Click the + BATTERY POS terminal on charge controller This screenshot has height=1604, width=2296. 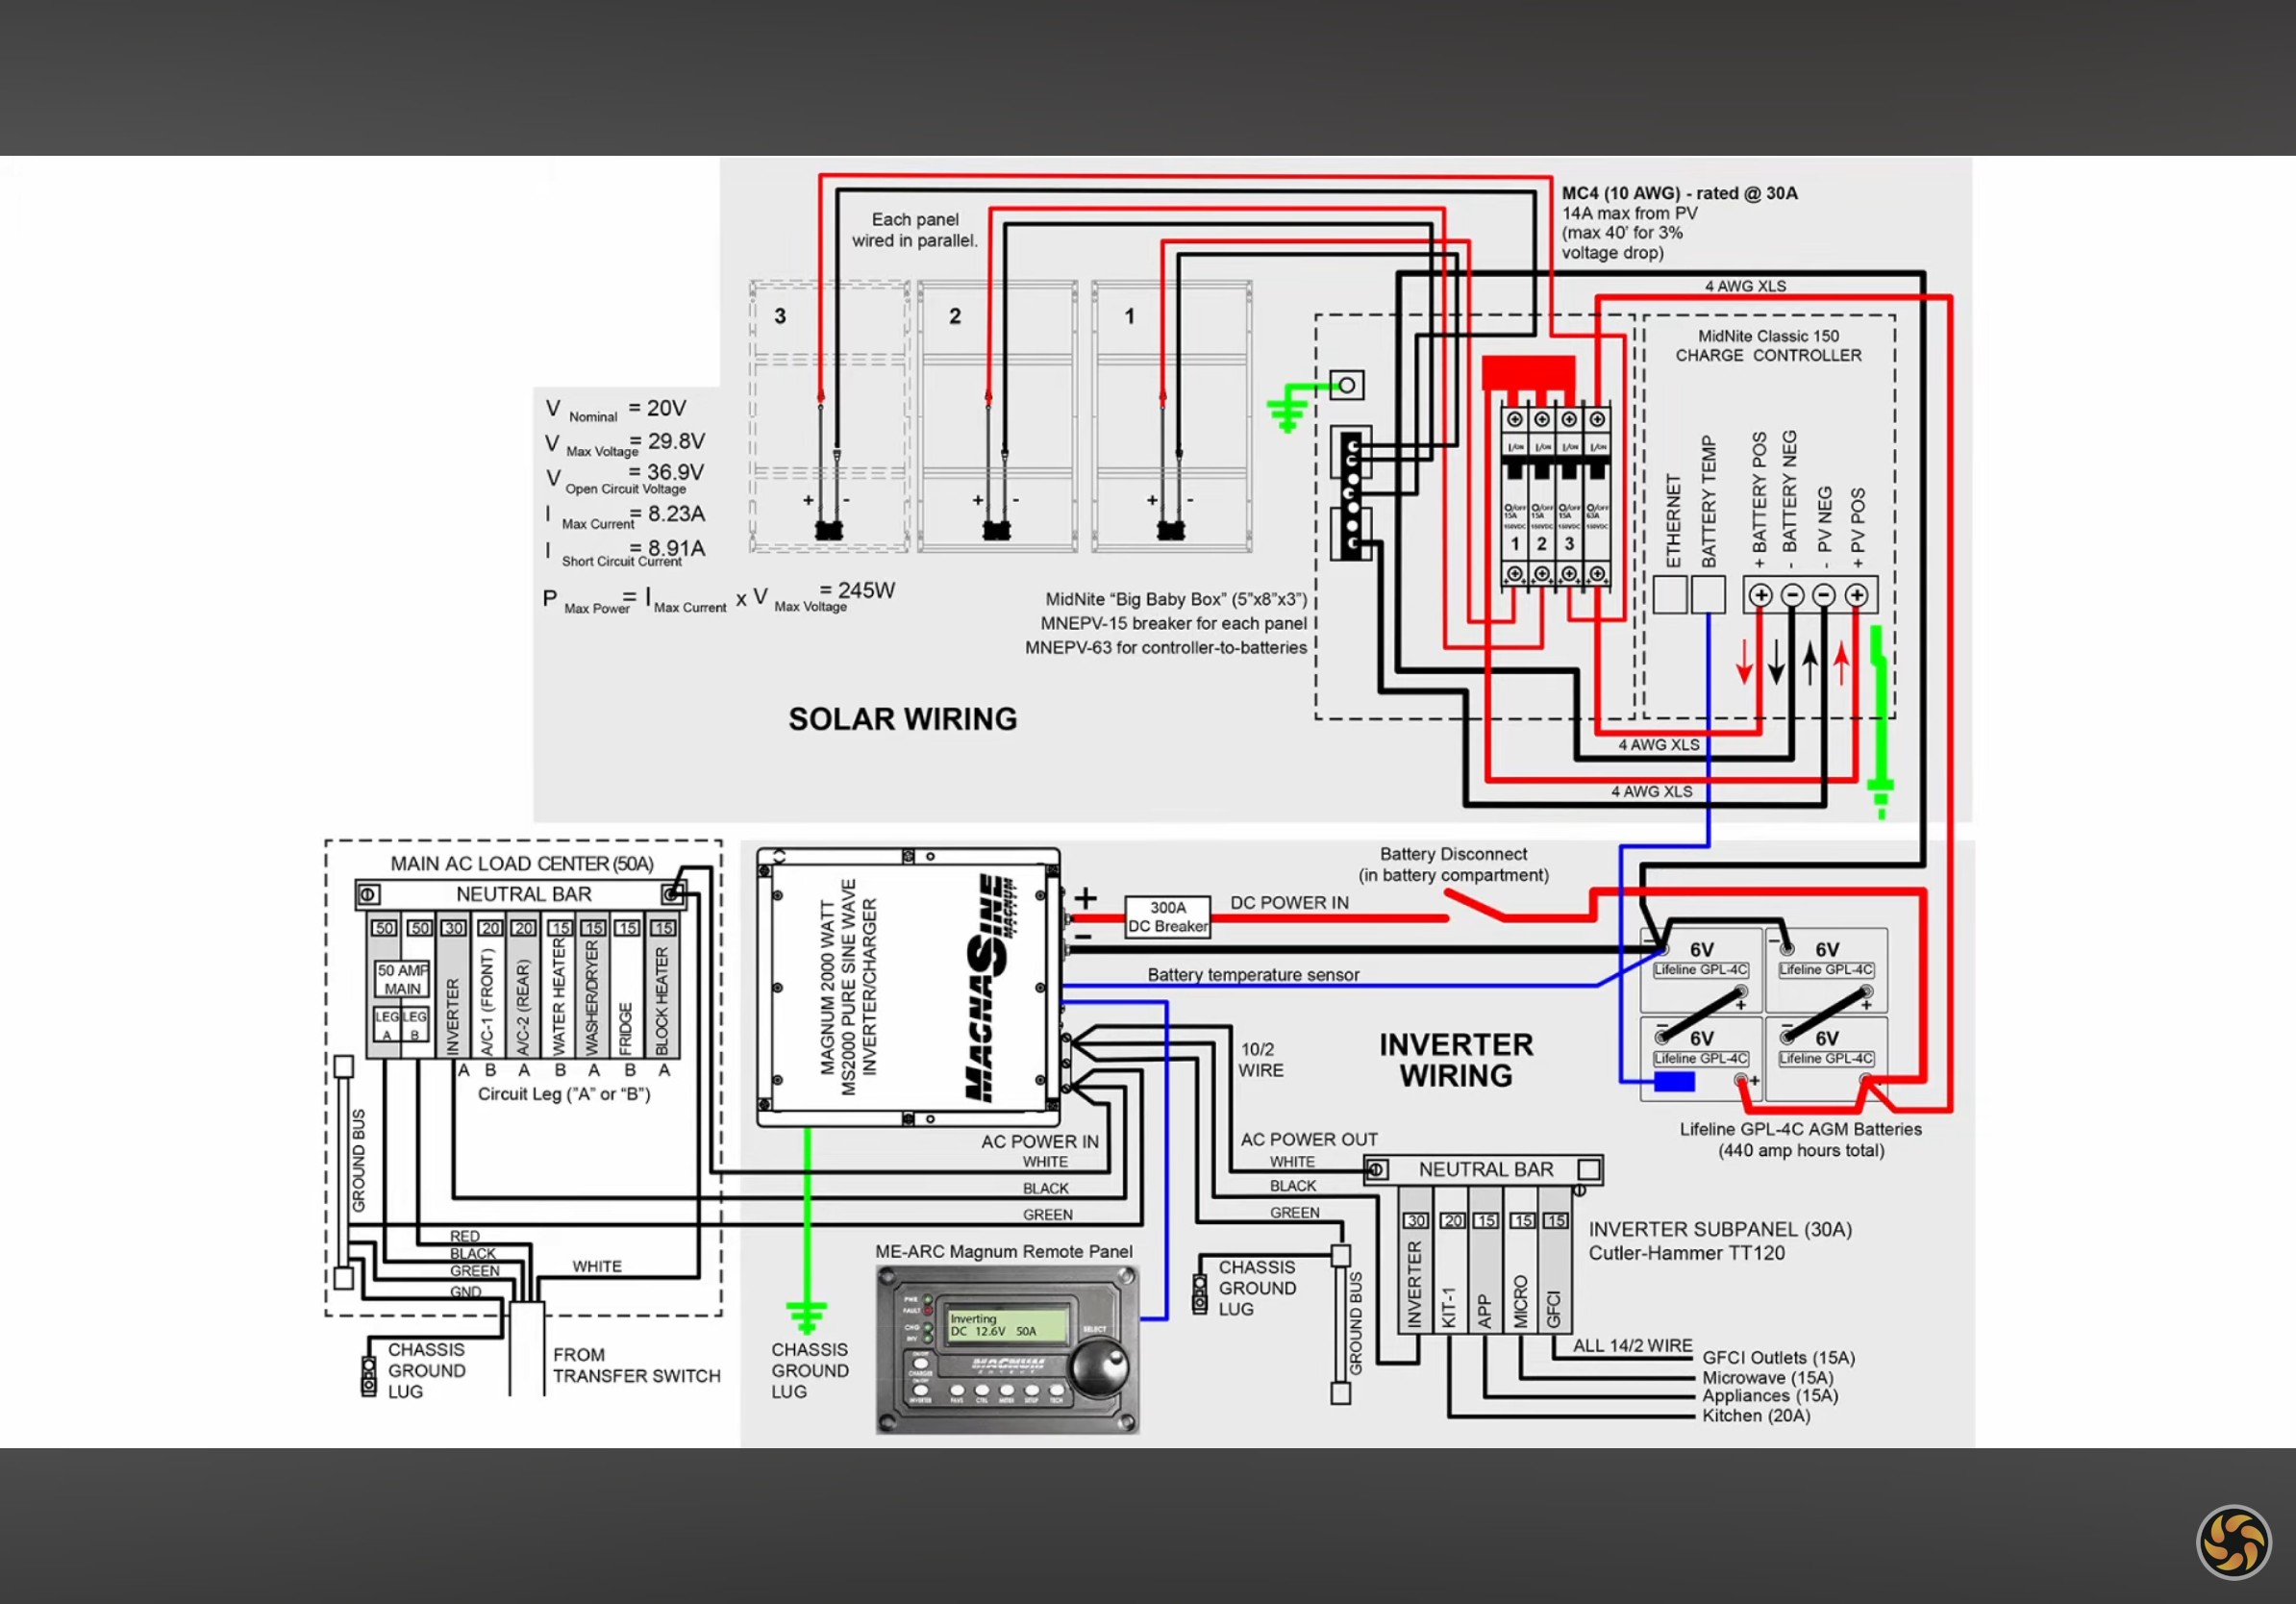(x=1760, y=595)
